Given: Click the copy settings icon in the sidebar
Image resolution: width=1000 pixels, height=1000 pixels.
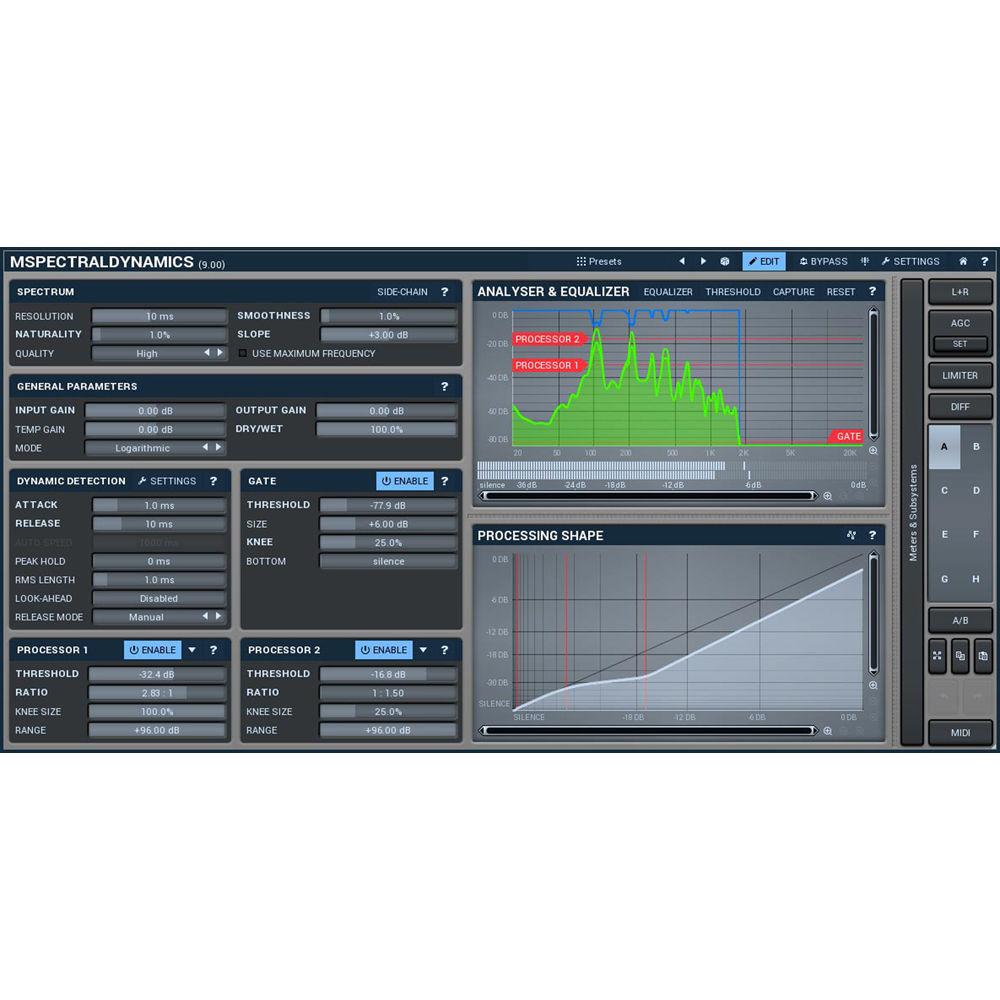Looking at the screenshot, I should pyautogui.click(x=960, y=655).
